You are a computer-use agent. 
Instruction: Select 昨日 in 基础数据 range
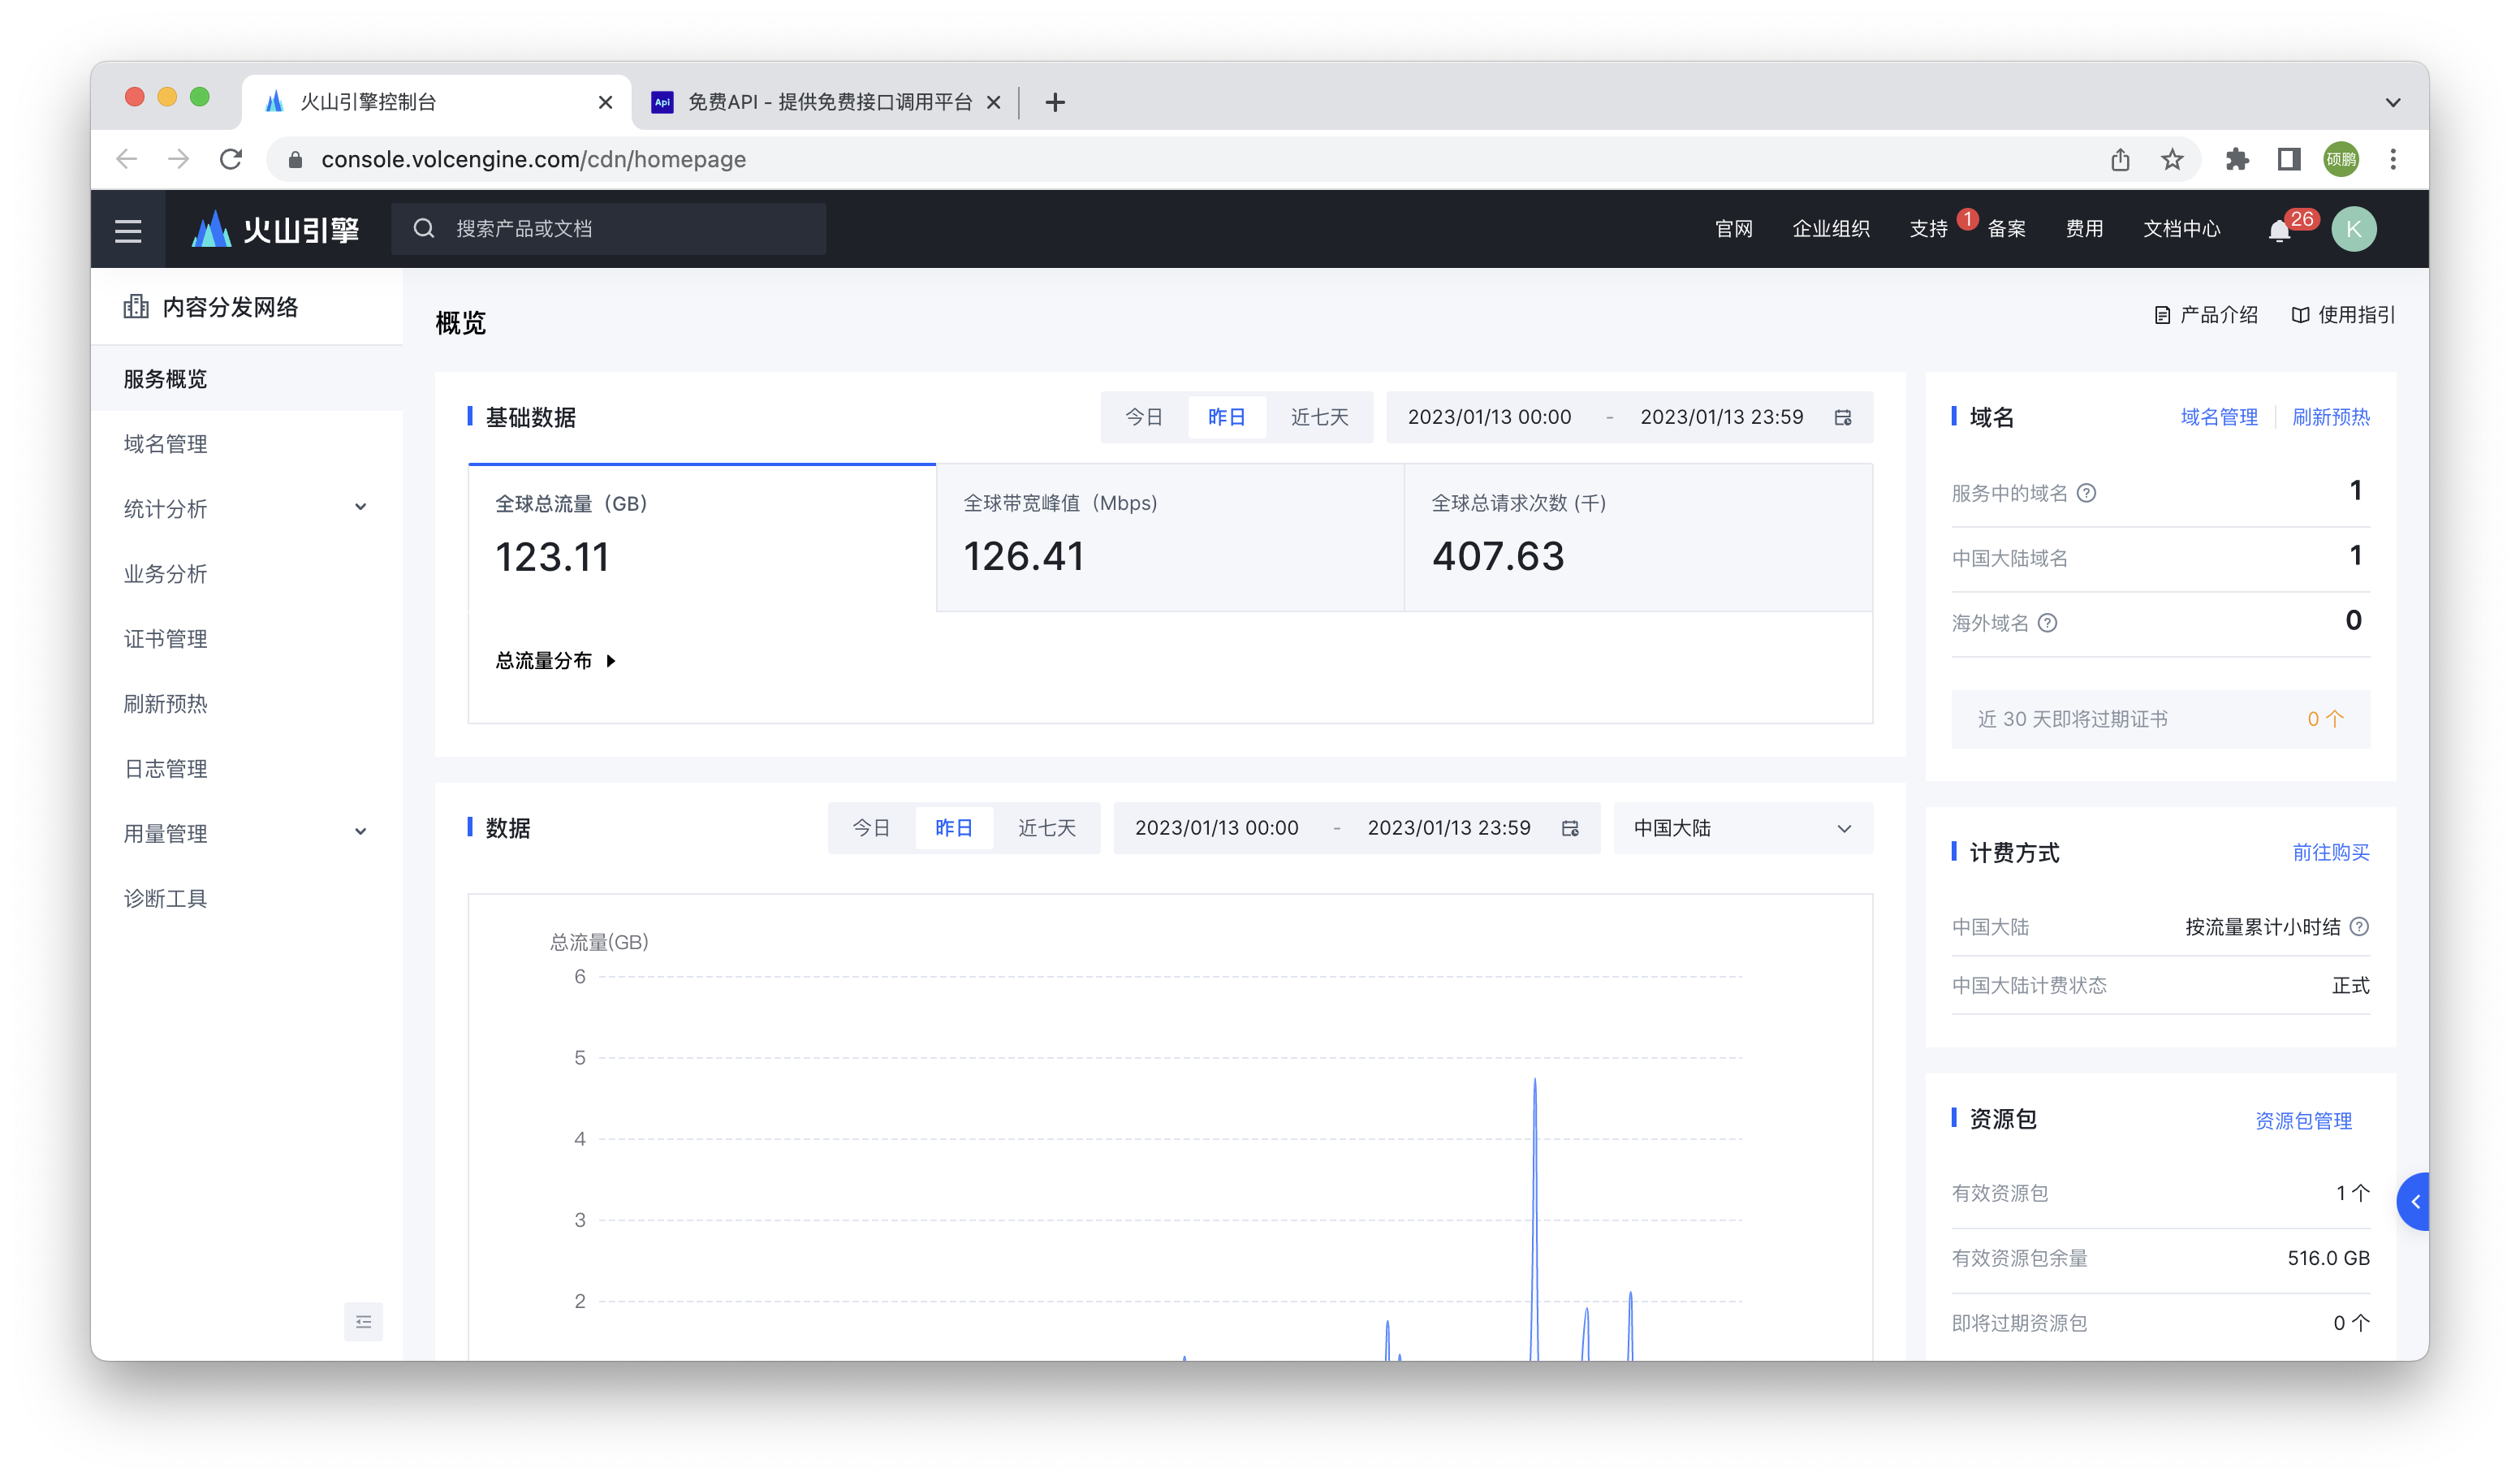(1226, 417)
